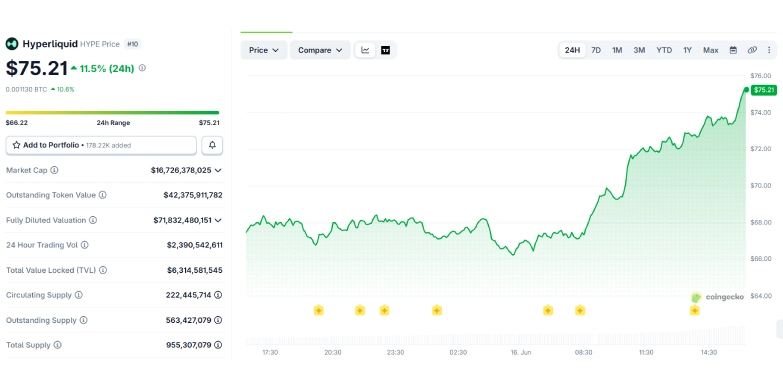783x388 pixels.
Task: Click the #10 rank badge
Action: [132, 44]
